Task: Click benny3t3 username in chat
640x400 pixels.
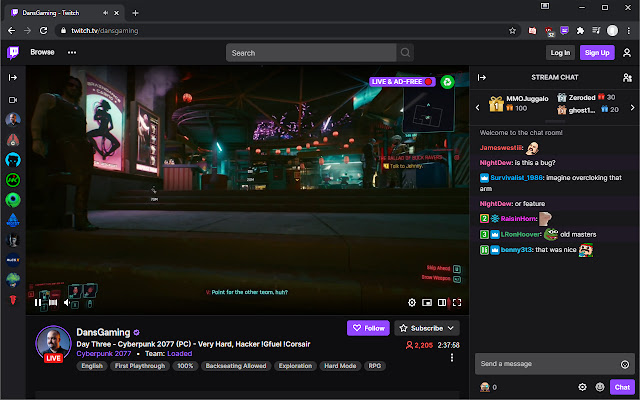Action: tap(516, 250)
